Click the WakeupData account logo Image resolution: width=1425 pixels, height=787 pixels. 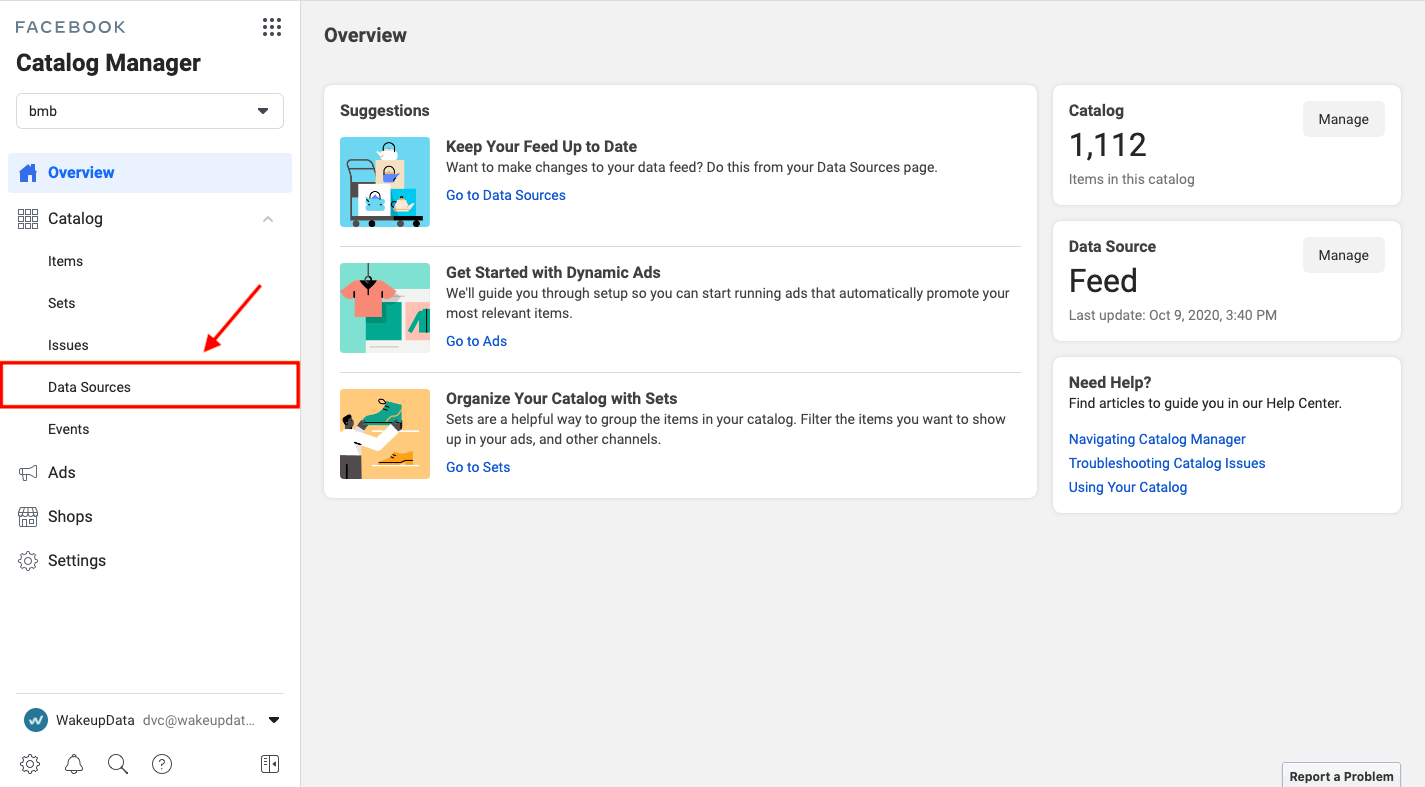point(36,720)
